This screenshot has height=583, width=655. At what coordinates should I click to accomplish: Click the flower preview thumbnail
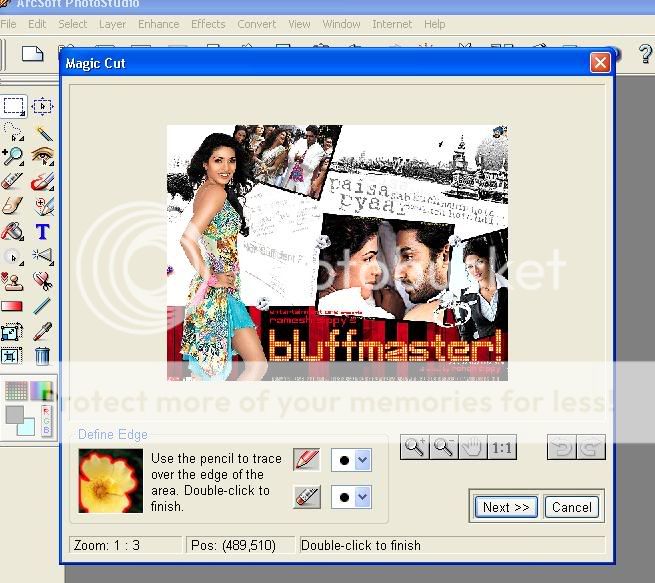pyautogui.click(x=110, y=480)
